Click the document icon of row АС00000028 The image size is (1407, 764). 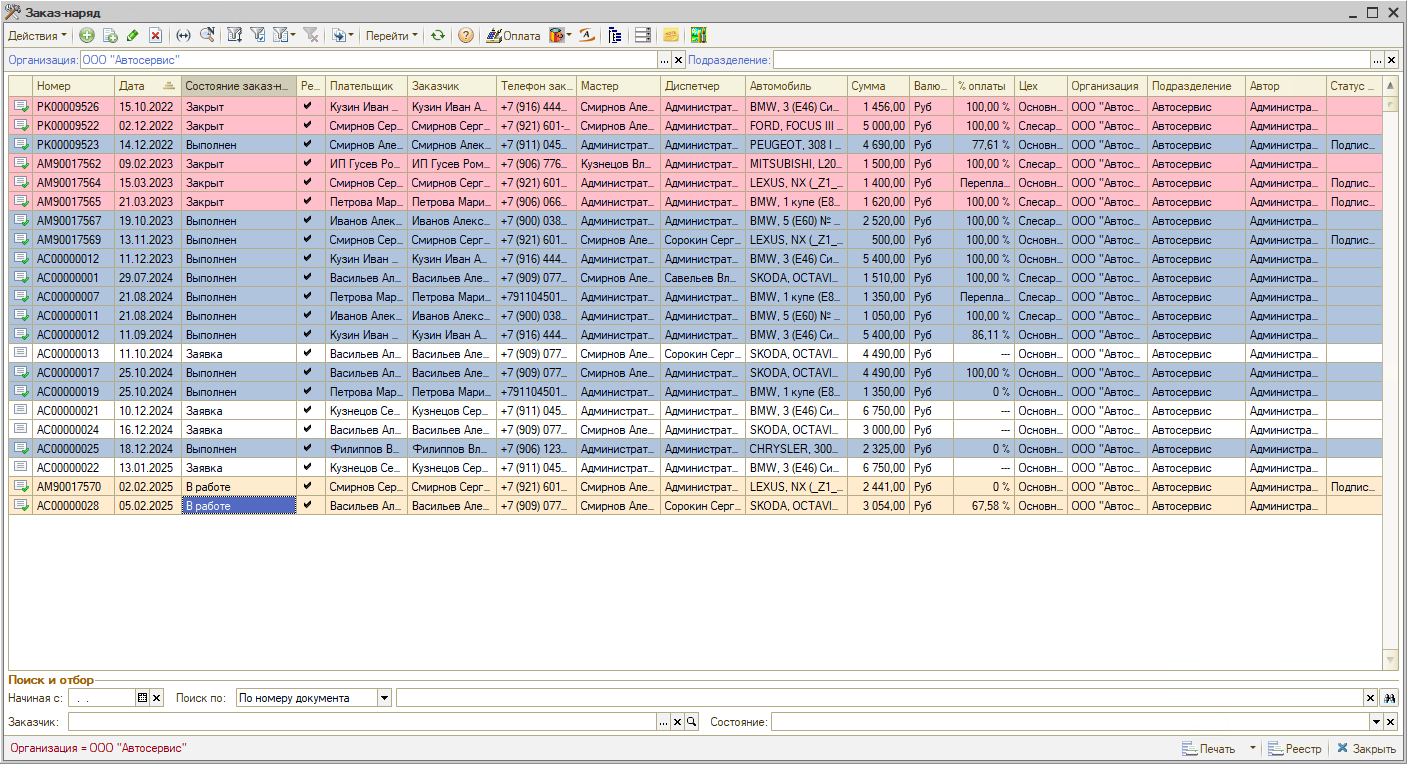21,506
